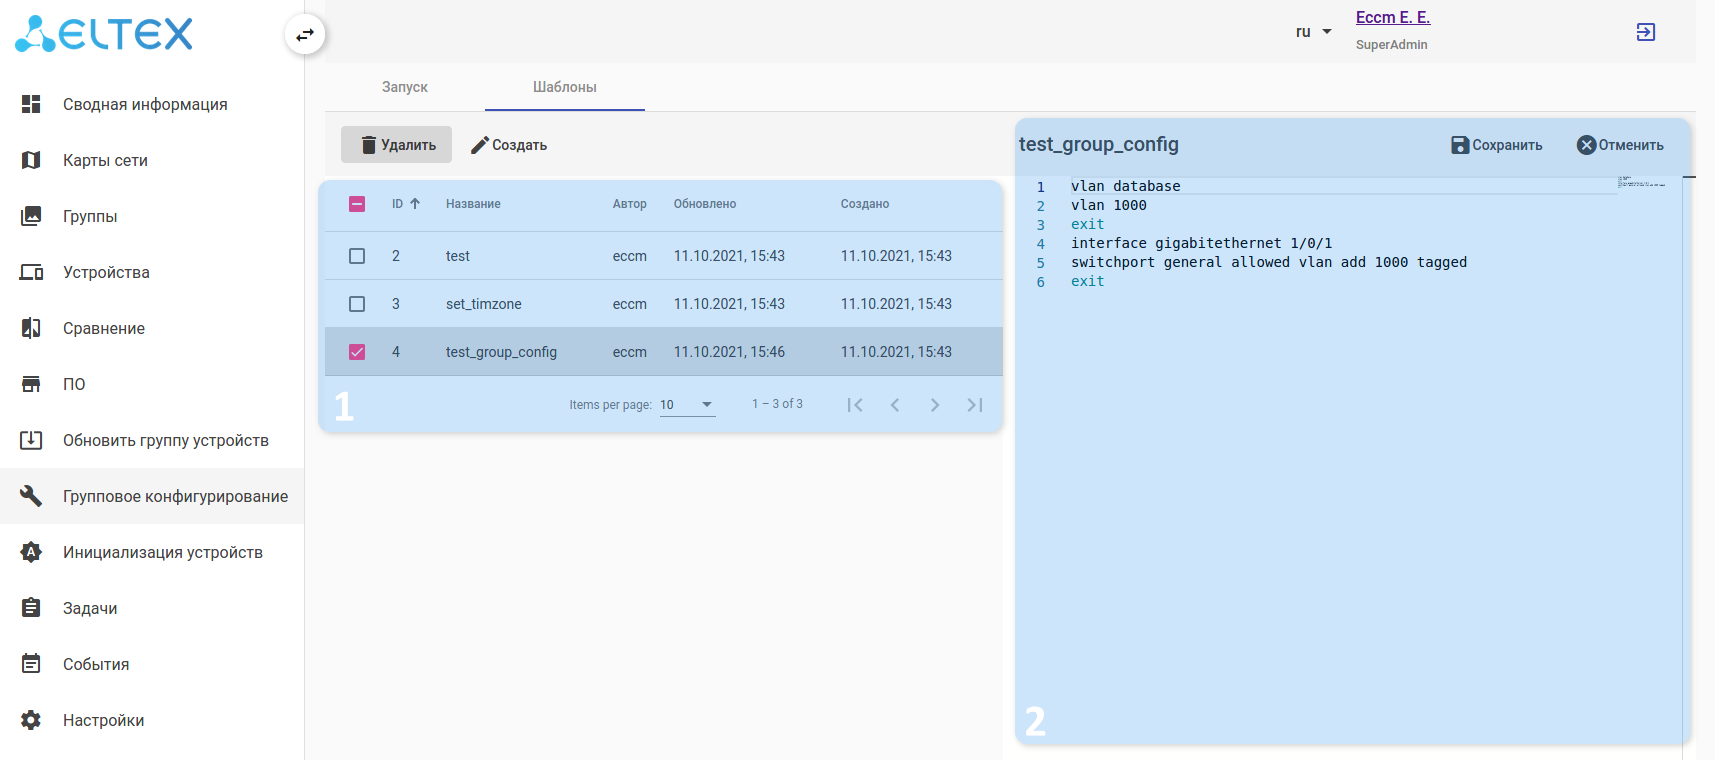Click the logout icon in header
The height and width of the screenshot is (760, 1715).
(1646, 32)
